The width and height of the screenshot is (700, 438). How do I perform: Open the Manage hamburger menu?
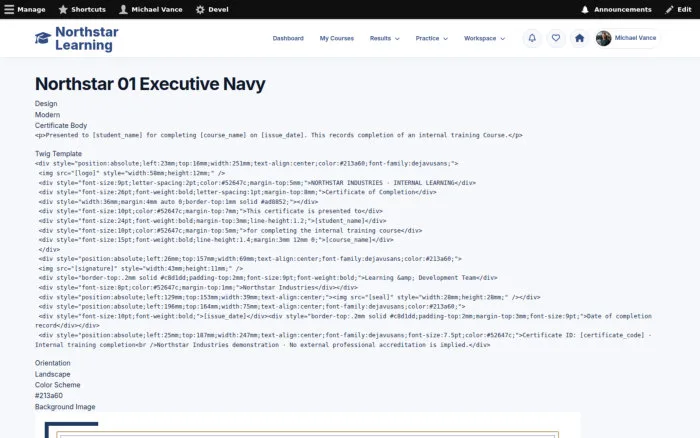25,9
